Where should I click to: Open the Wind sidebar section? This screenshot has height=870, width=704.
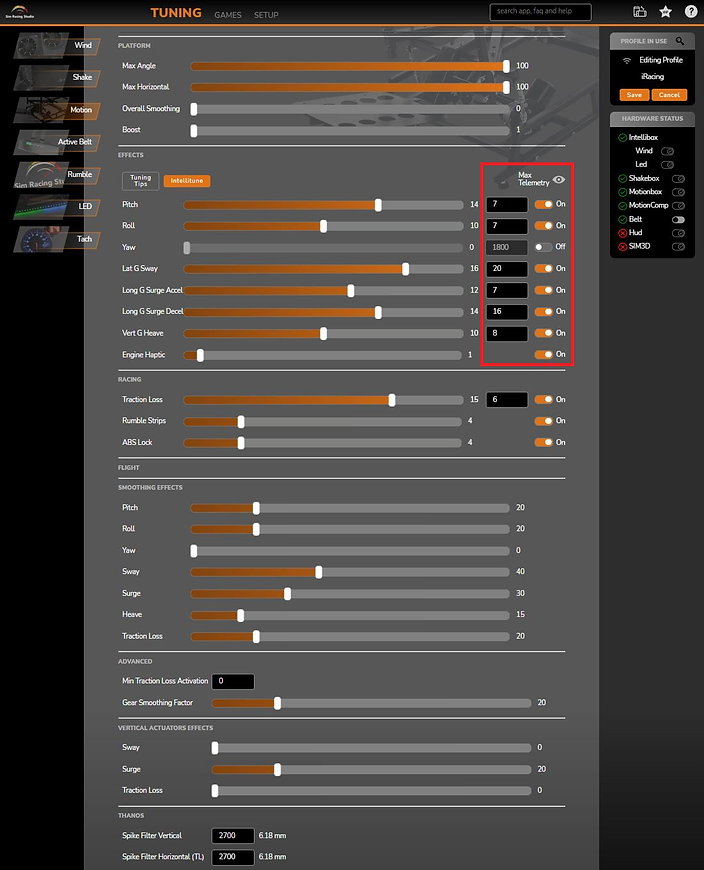coord(57,45)
